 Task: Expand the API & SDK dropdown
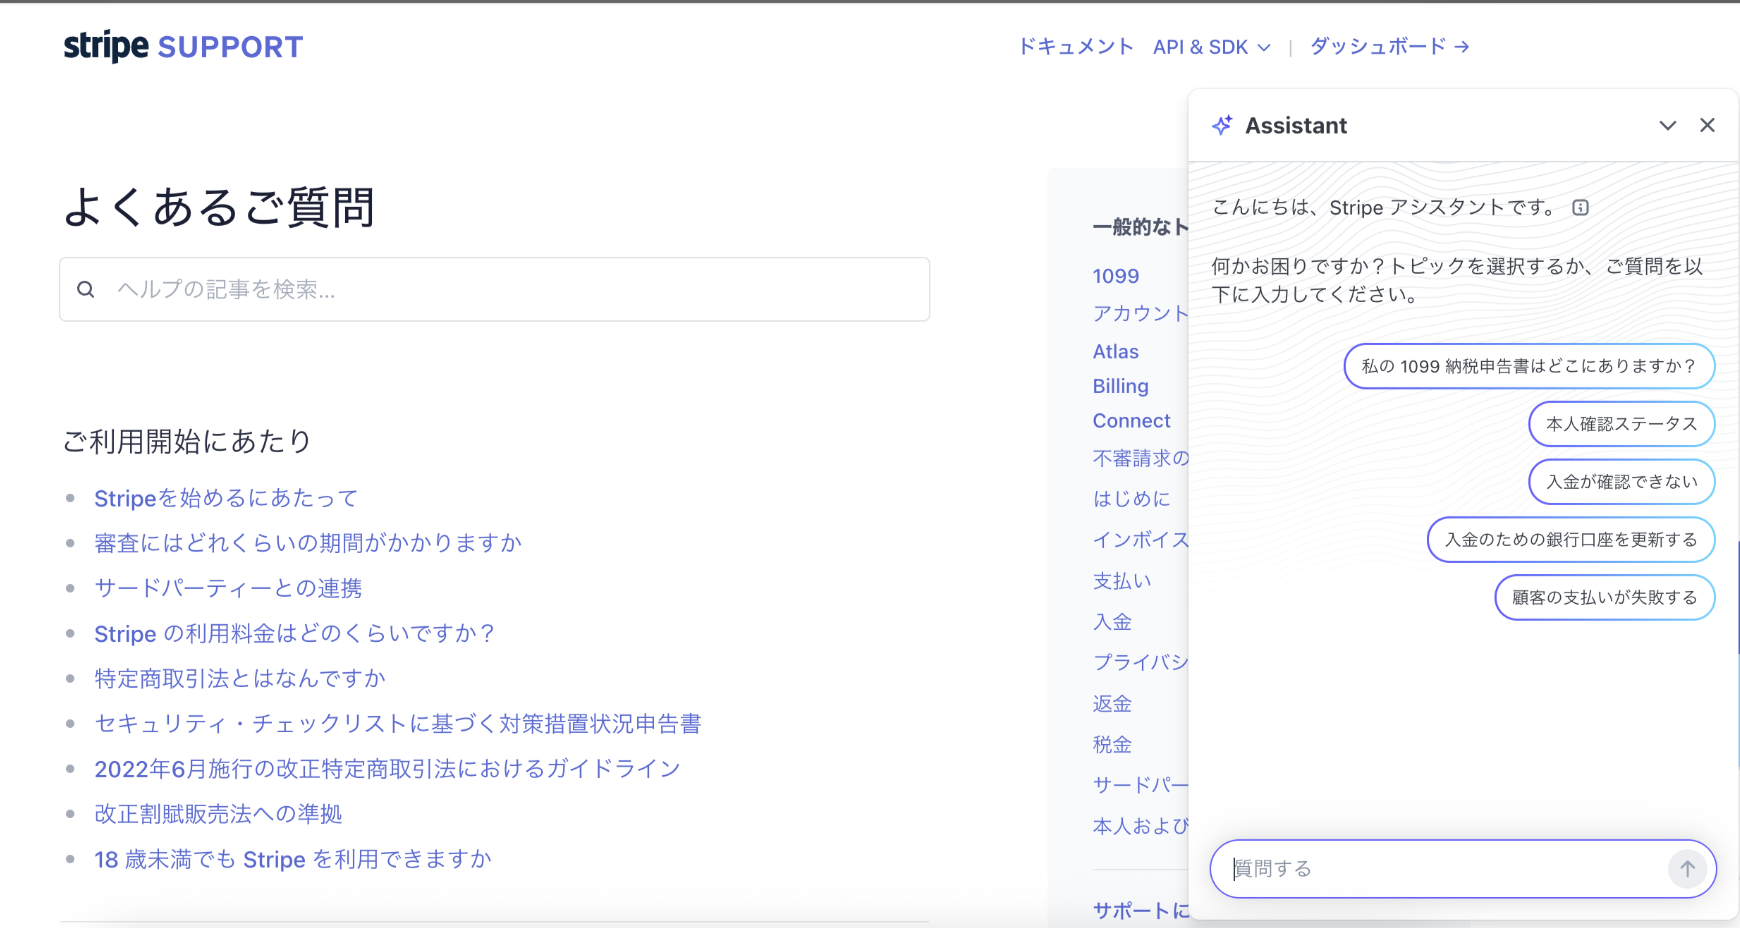tap(1211, 47)
